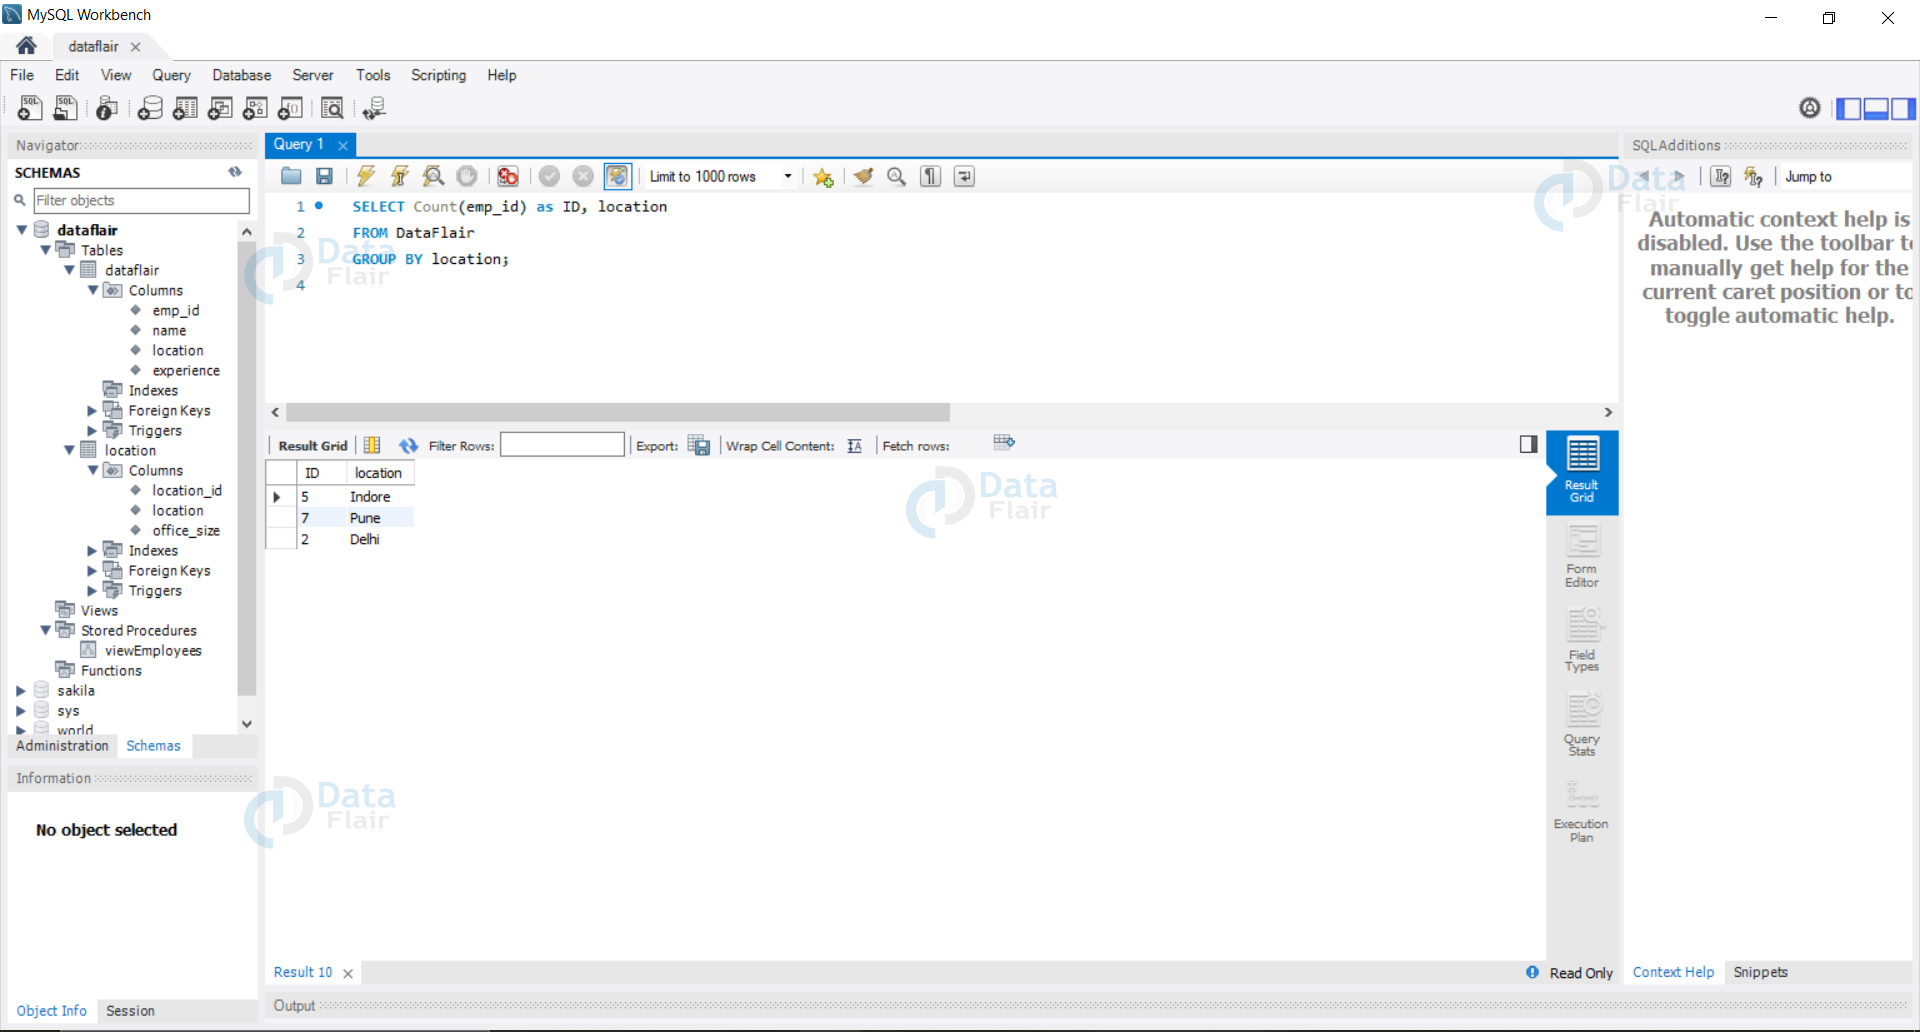
Task: Export recordset to external file
Action: point(699,446)
